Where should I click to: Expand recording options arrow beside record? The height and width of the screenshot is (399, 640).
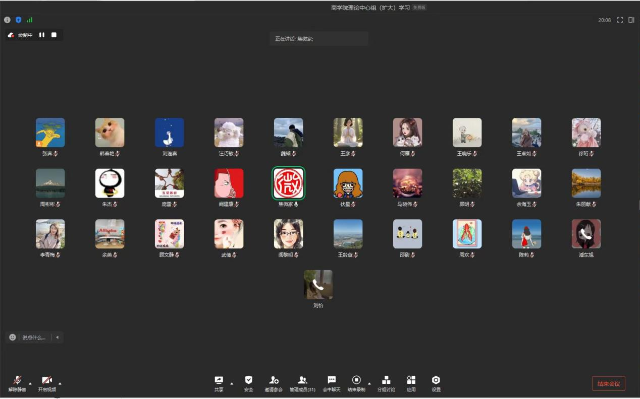click(x=369, y=383)
